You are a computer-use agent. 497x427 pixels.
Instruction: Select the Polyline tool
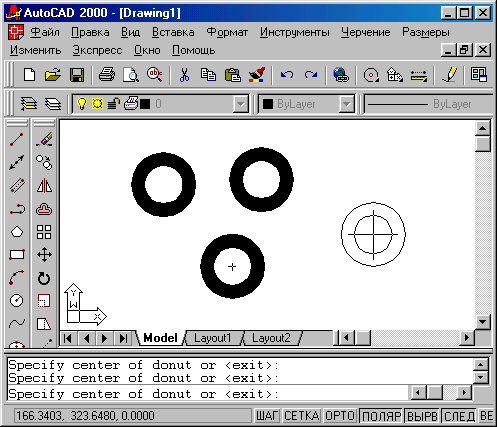(17, 209)
